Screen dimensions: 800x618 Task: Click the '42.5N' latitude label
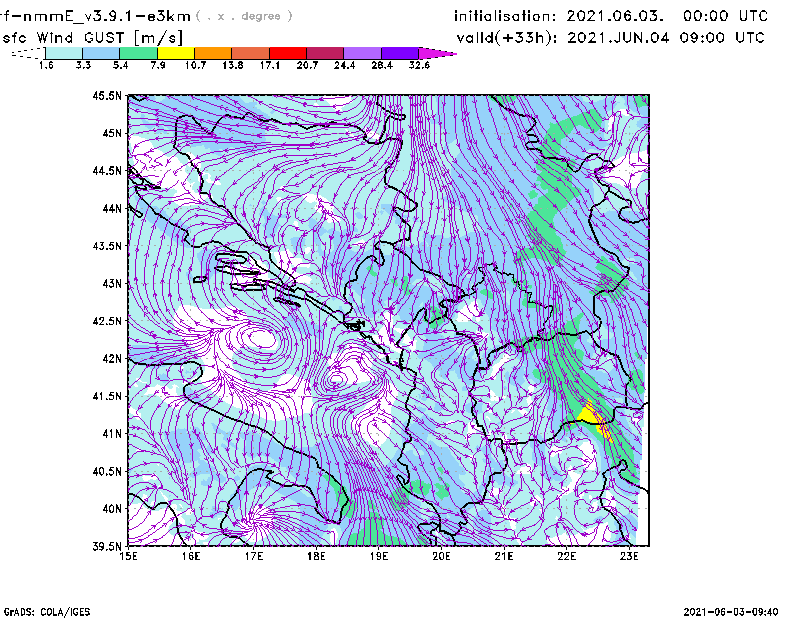click(107, 321)
